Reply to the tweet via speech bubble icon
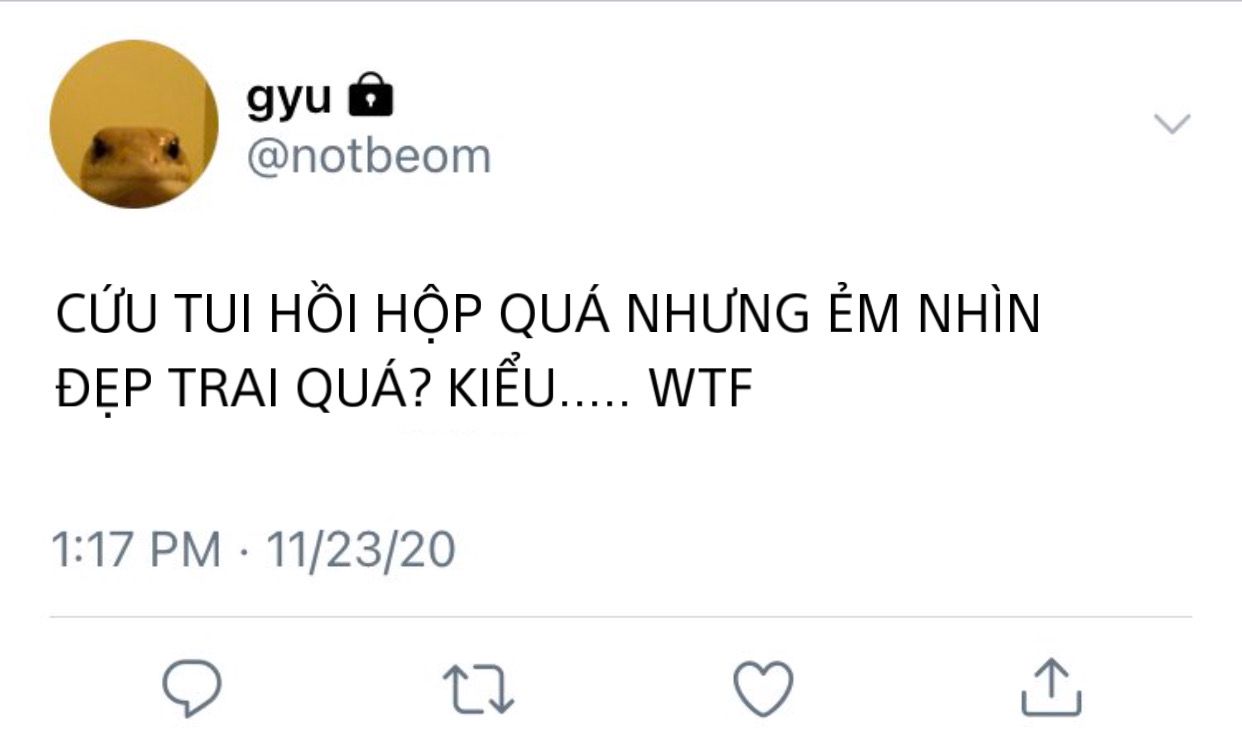The height and width of the screenshot is (750, 1242). click(x=191, y=687)
